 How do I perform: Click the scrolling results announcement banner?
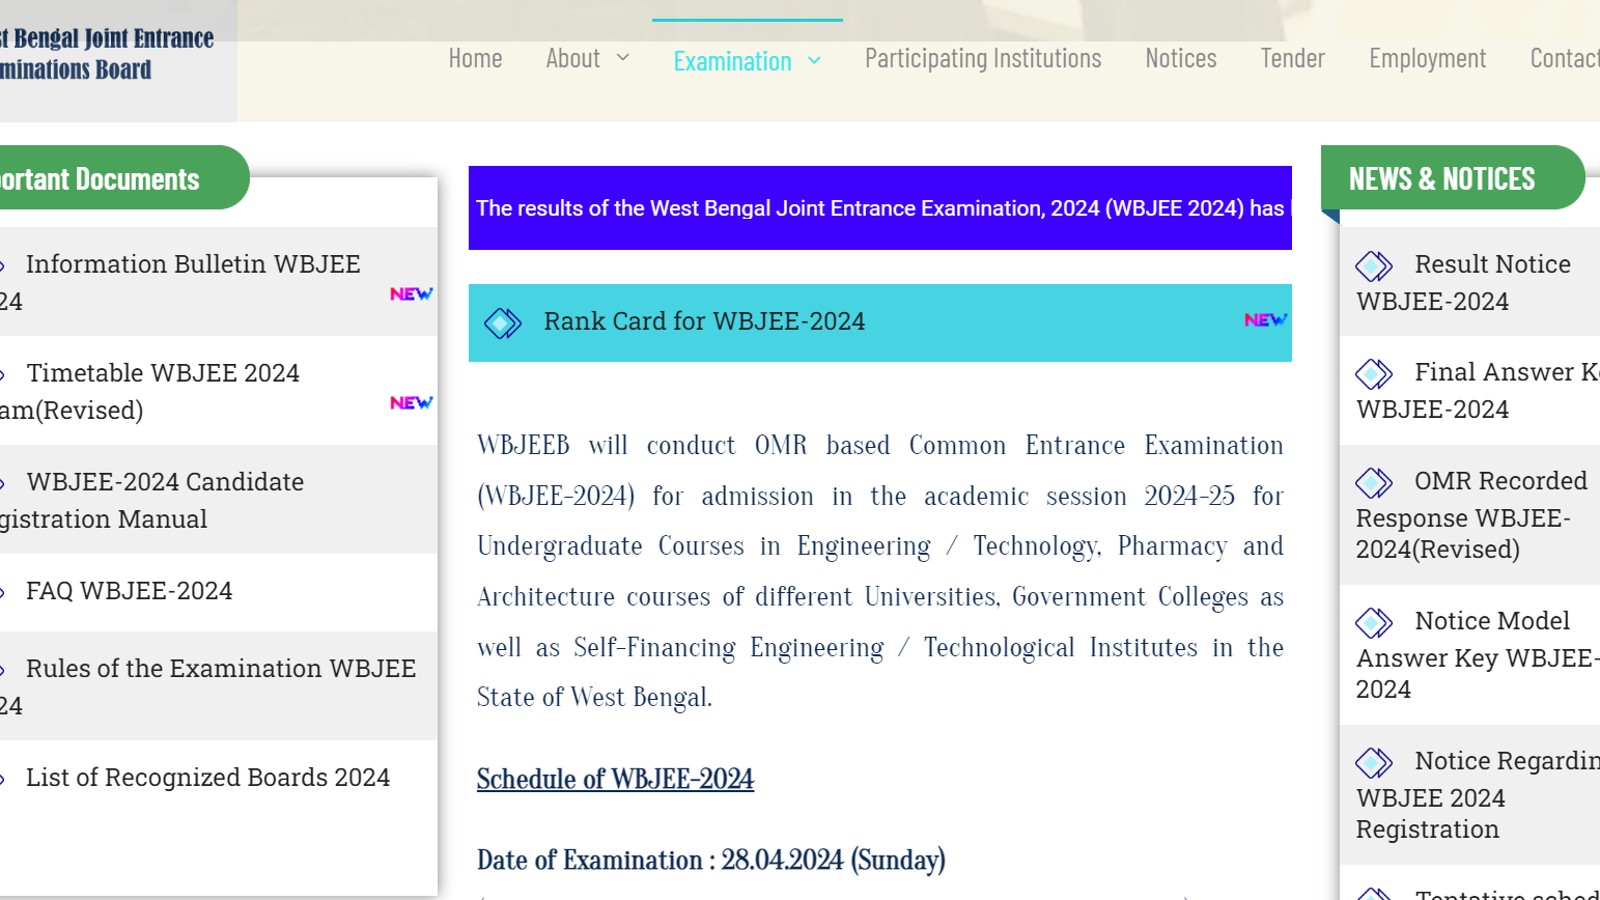880,208
